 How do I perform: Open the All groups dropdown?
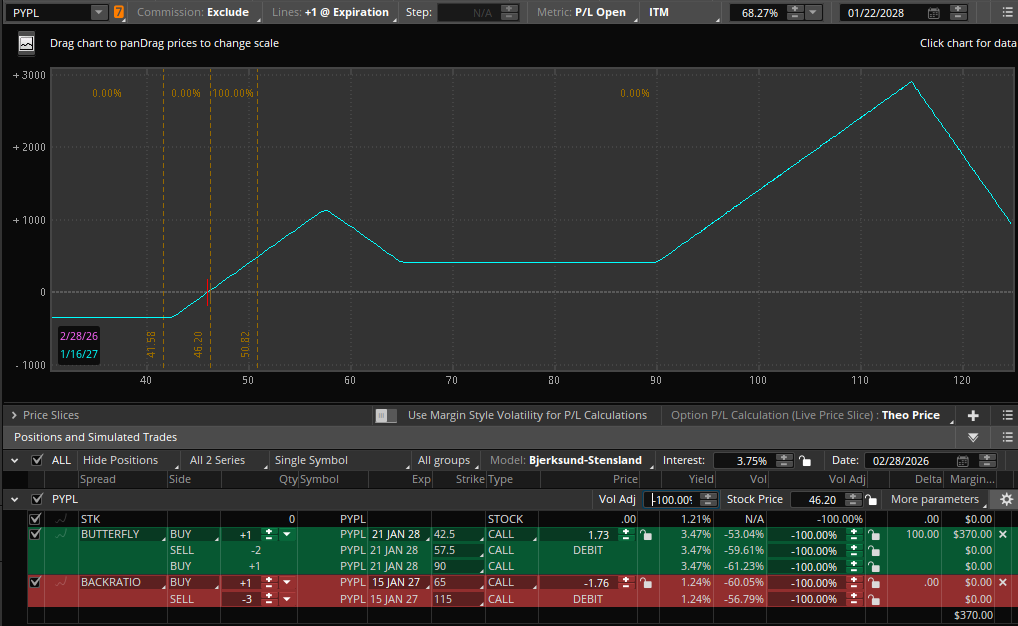point(447,460)
